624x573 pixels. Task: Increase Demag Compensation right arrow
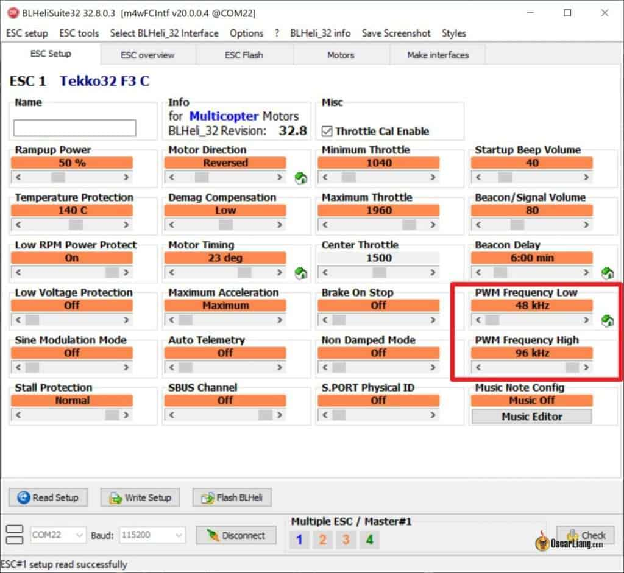tap(279, 225)
